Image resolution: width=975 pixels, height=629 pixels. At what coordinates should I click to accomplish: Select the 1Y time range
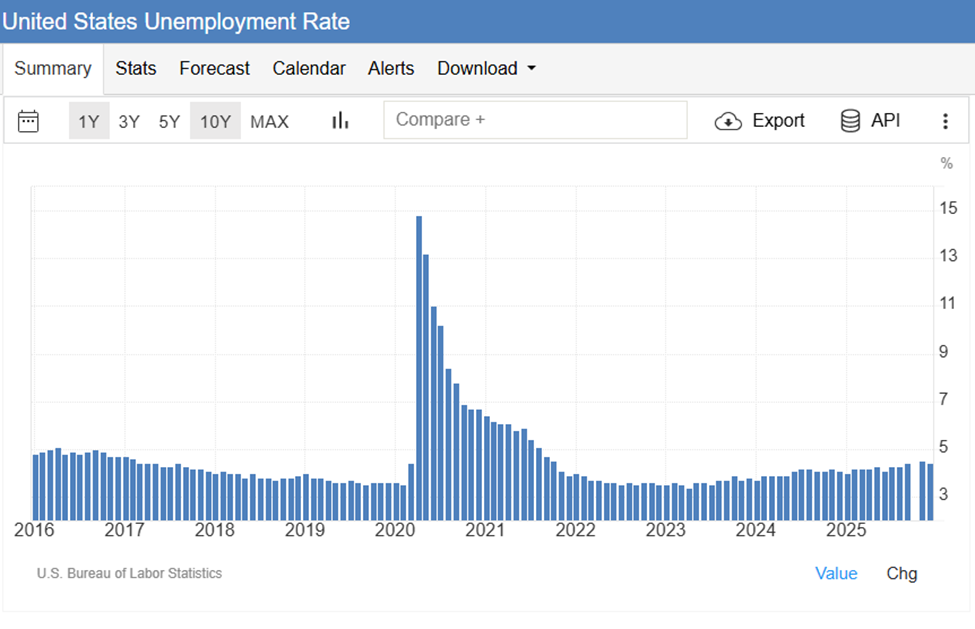89,121
